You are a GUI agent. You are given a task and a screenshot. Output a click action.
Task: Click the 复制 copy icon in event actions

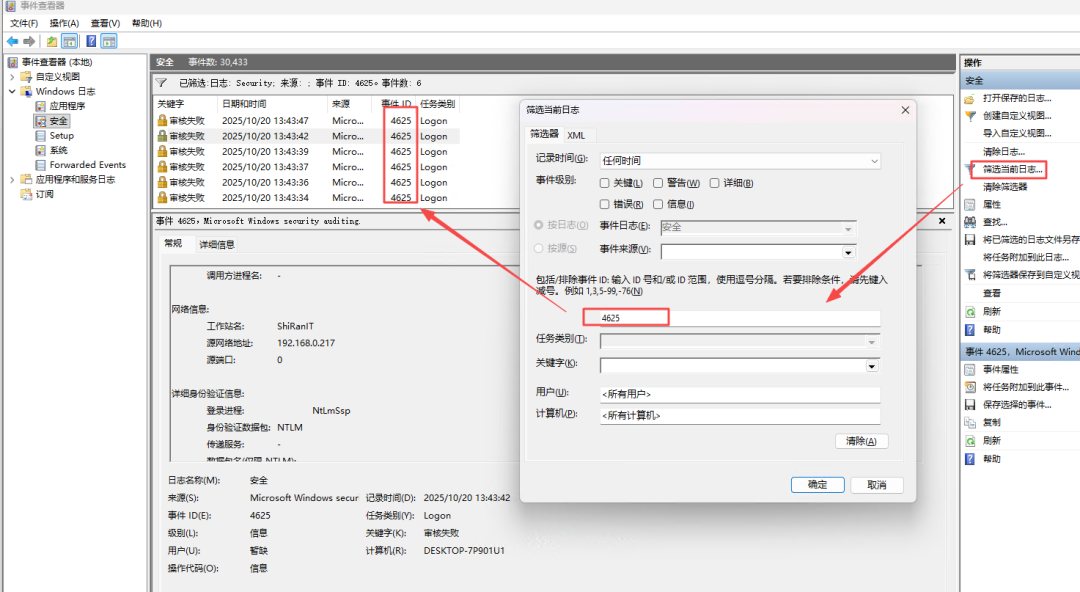click(970, 422)
